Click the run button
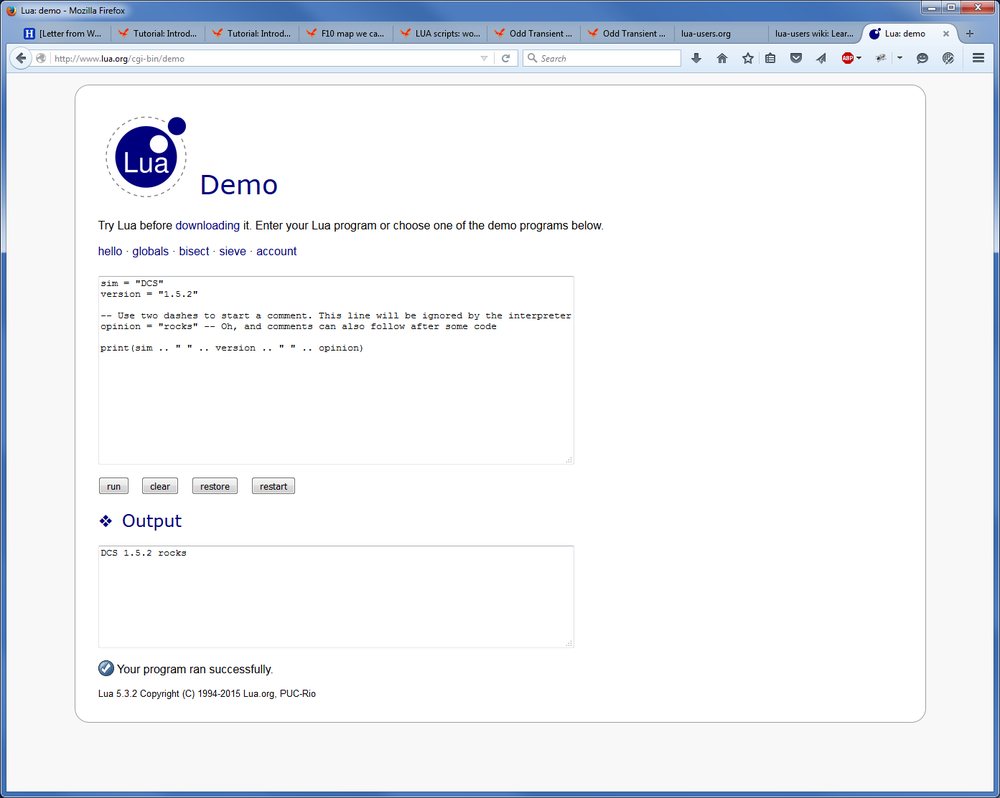Screen dimensions: 1000x798 [x=114, y=486]
